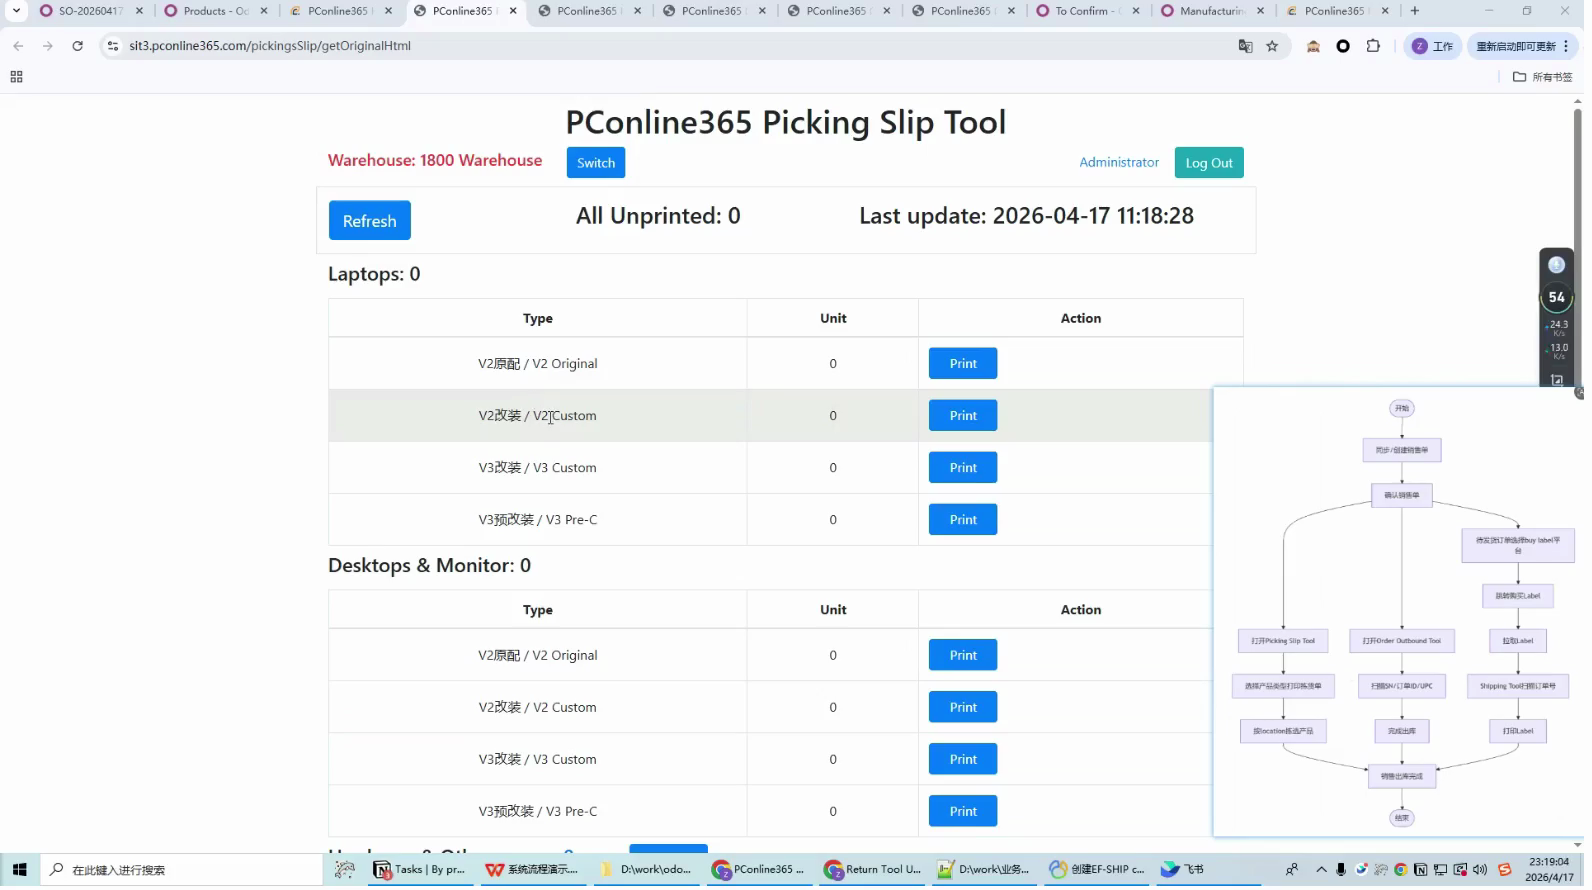Switch to the To Confirm tab
Image resolution: width=1592 pixels, height=890 pixels.
click(x=1086, y=11)
